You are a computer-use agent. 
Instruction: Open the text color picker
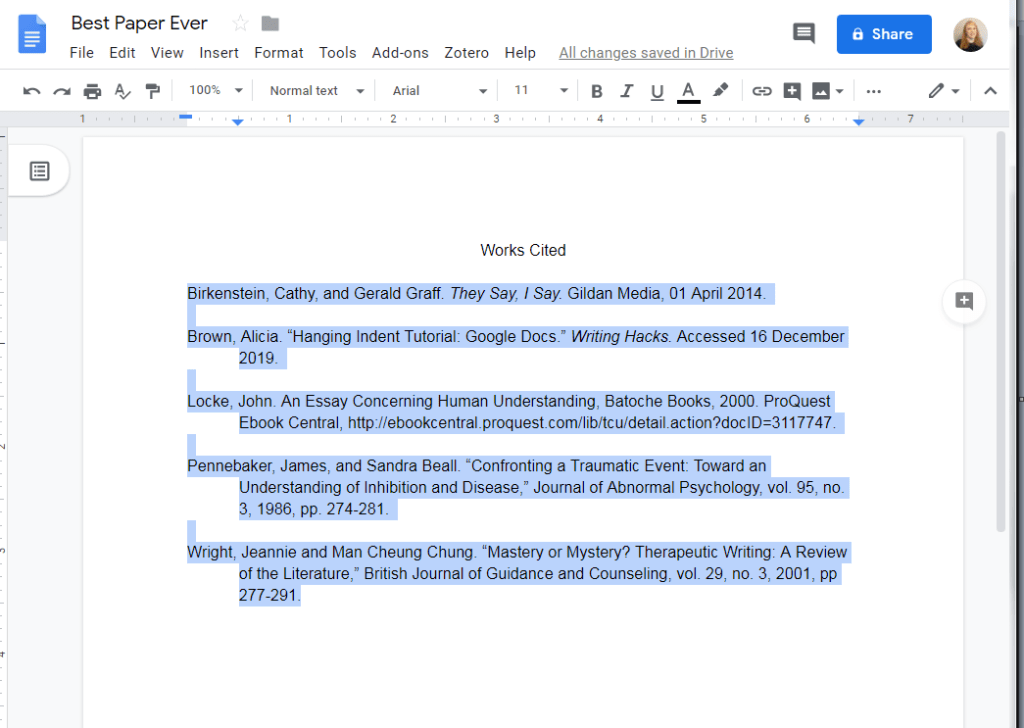pyautogui.click(x=688, y=91)
